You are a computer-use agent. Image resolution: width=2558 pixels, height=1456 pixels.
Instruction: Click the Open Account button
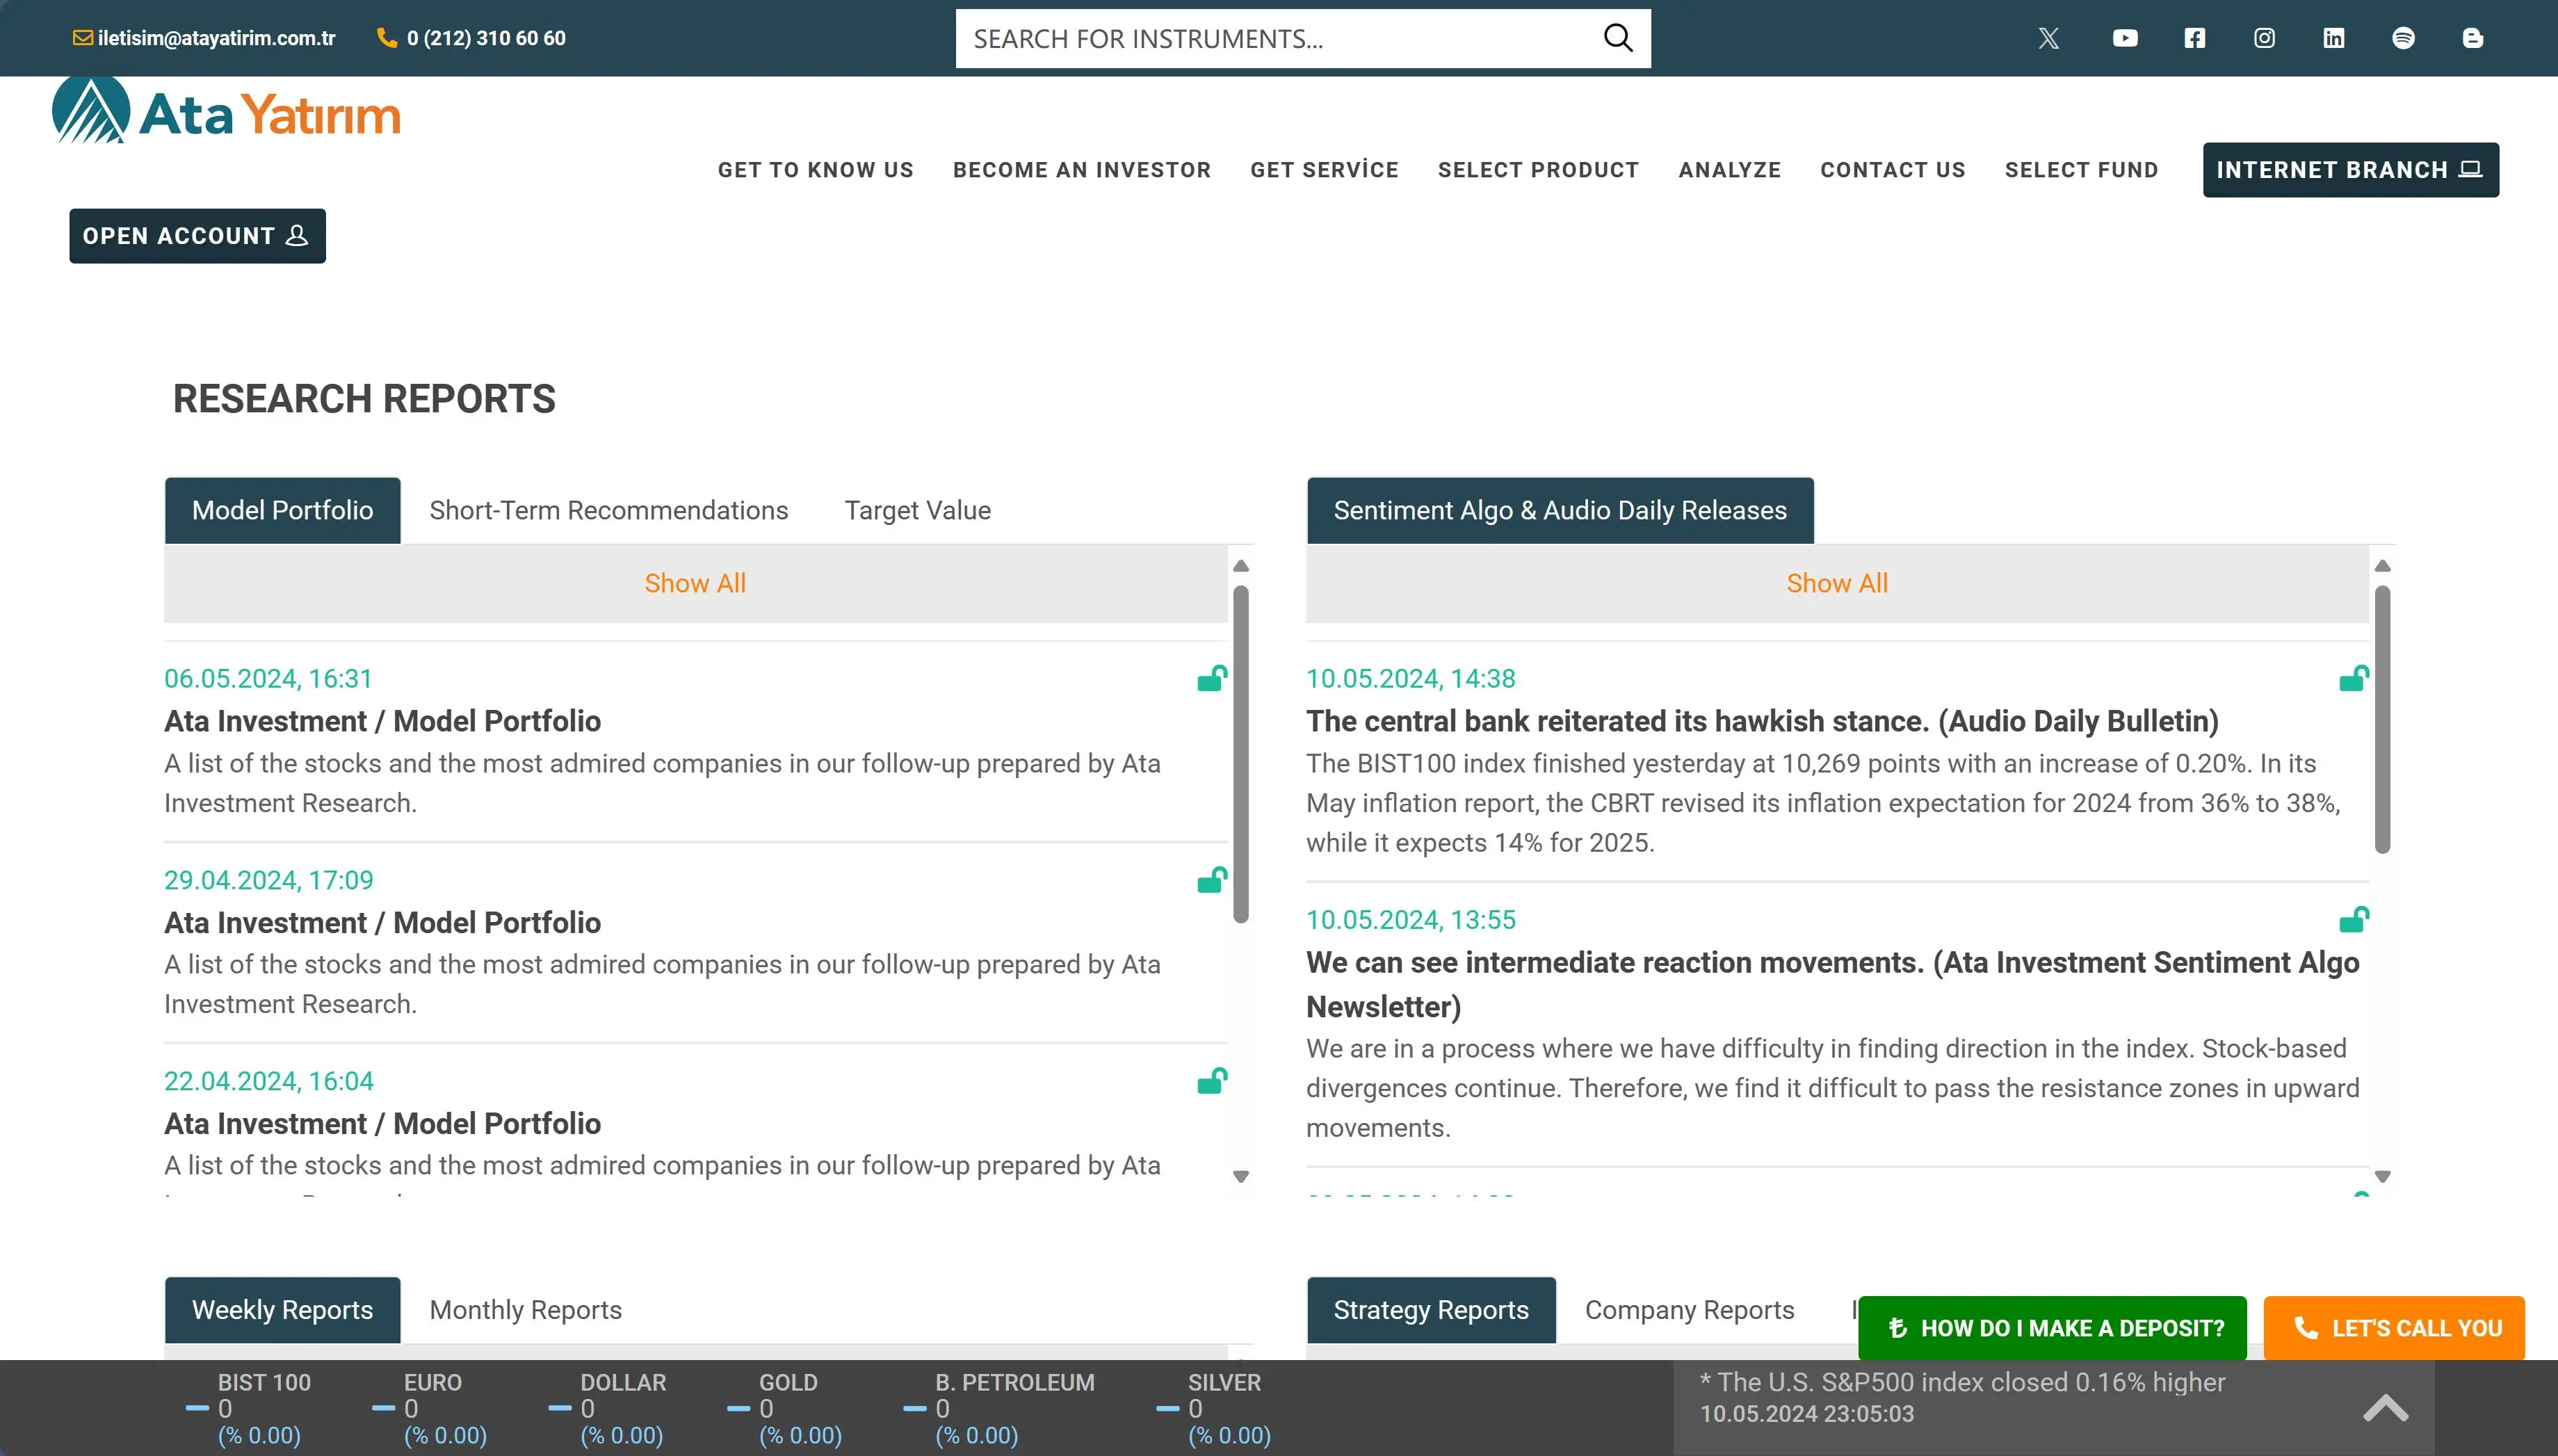click(197, 236)
